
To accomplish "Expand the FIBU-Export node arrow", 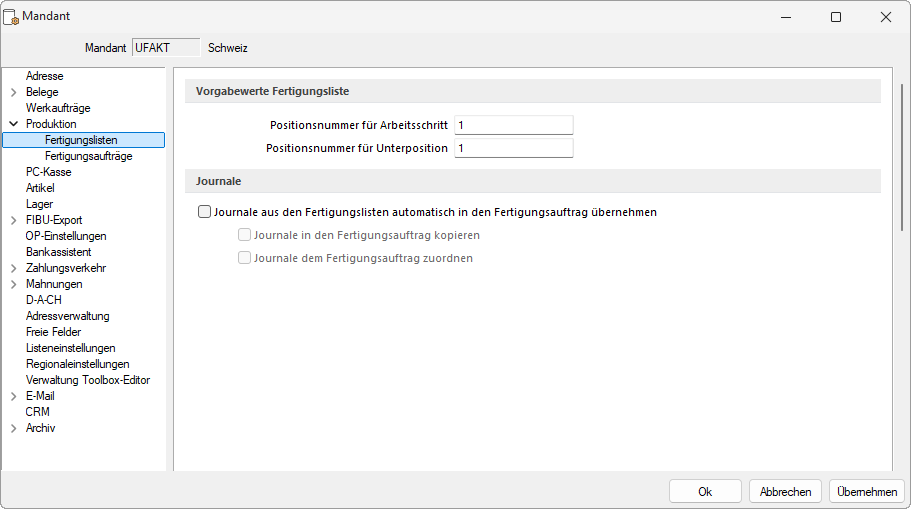I will (x=13, y=220).
